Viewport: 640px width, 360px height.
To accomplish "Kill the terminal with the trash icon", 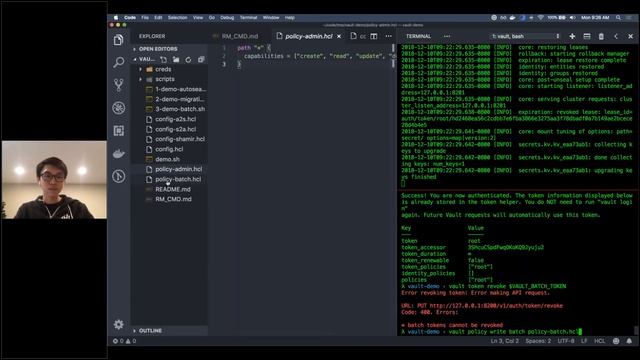I will [x=601, y=36].
